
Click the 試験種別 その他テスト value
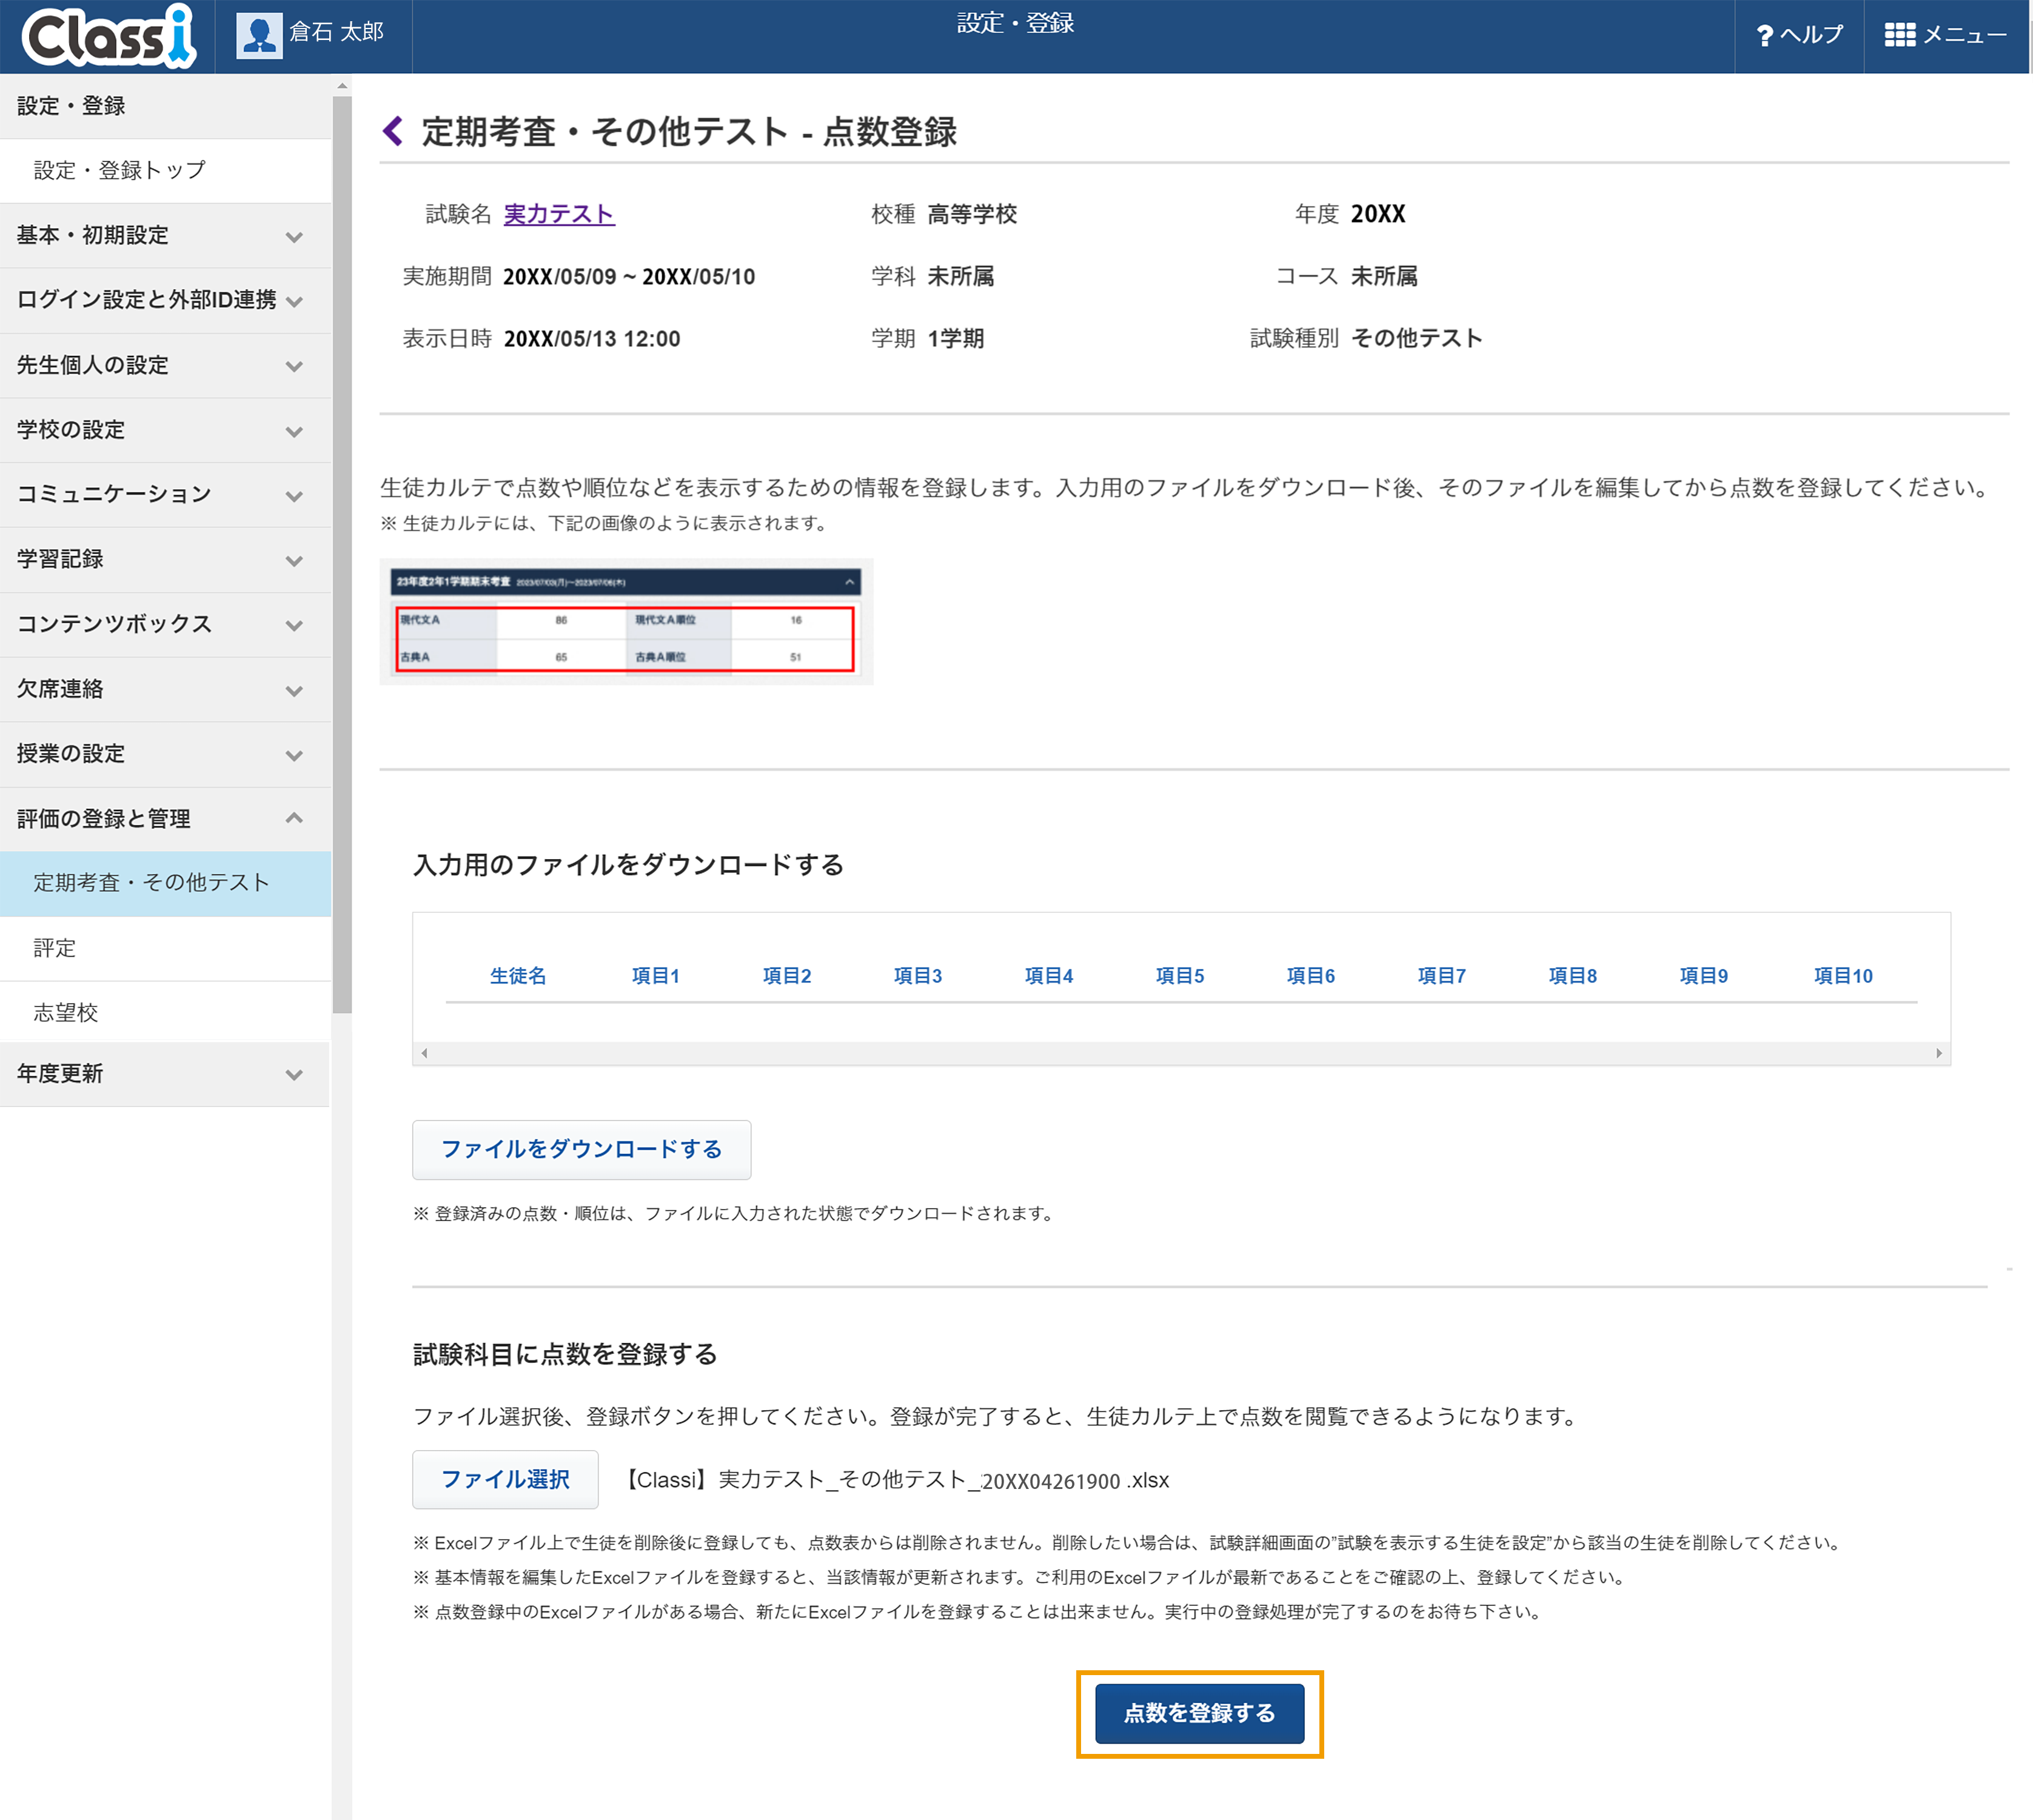point(1416,338)
